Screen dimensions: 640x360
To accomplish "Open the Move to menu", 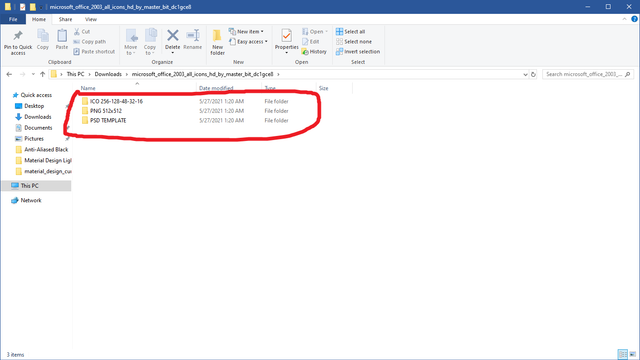I will [x=131, y=42].
